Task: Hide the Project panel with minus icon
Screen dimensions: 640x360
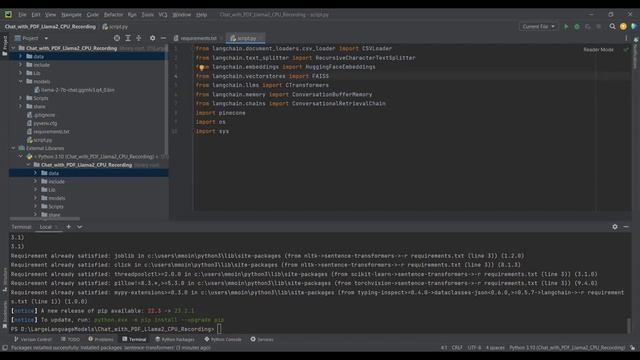Action: (x=163, y=38)
